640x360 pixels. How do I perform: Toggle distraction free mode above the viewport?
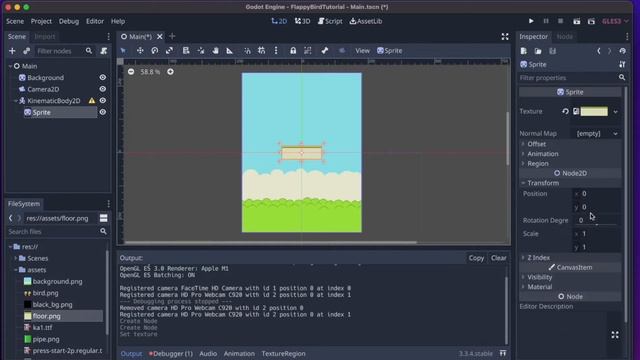coord(505,37)
